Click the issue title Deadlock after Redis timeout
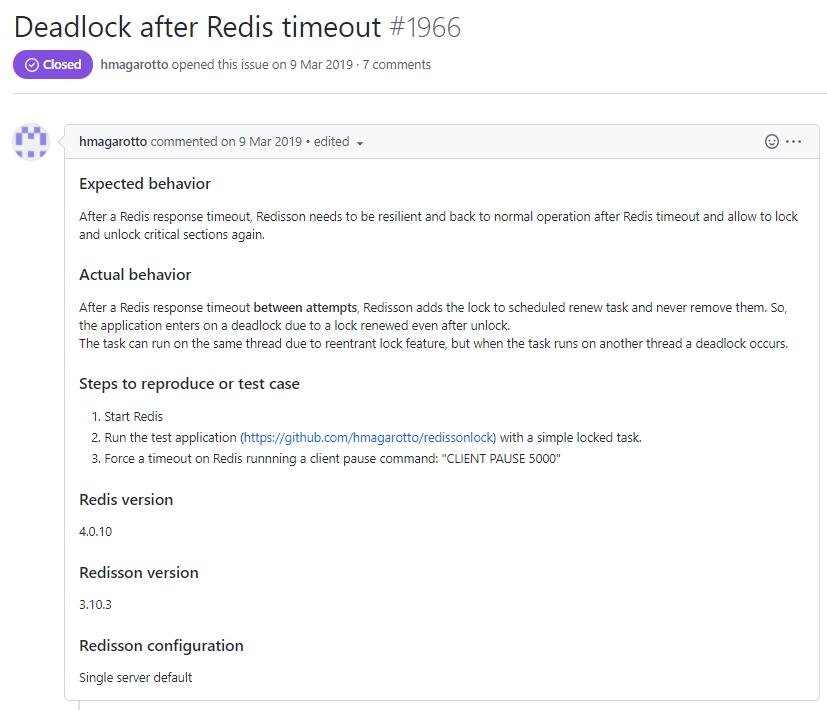 [x=197, y=26]
